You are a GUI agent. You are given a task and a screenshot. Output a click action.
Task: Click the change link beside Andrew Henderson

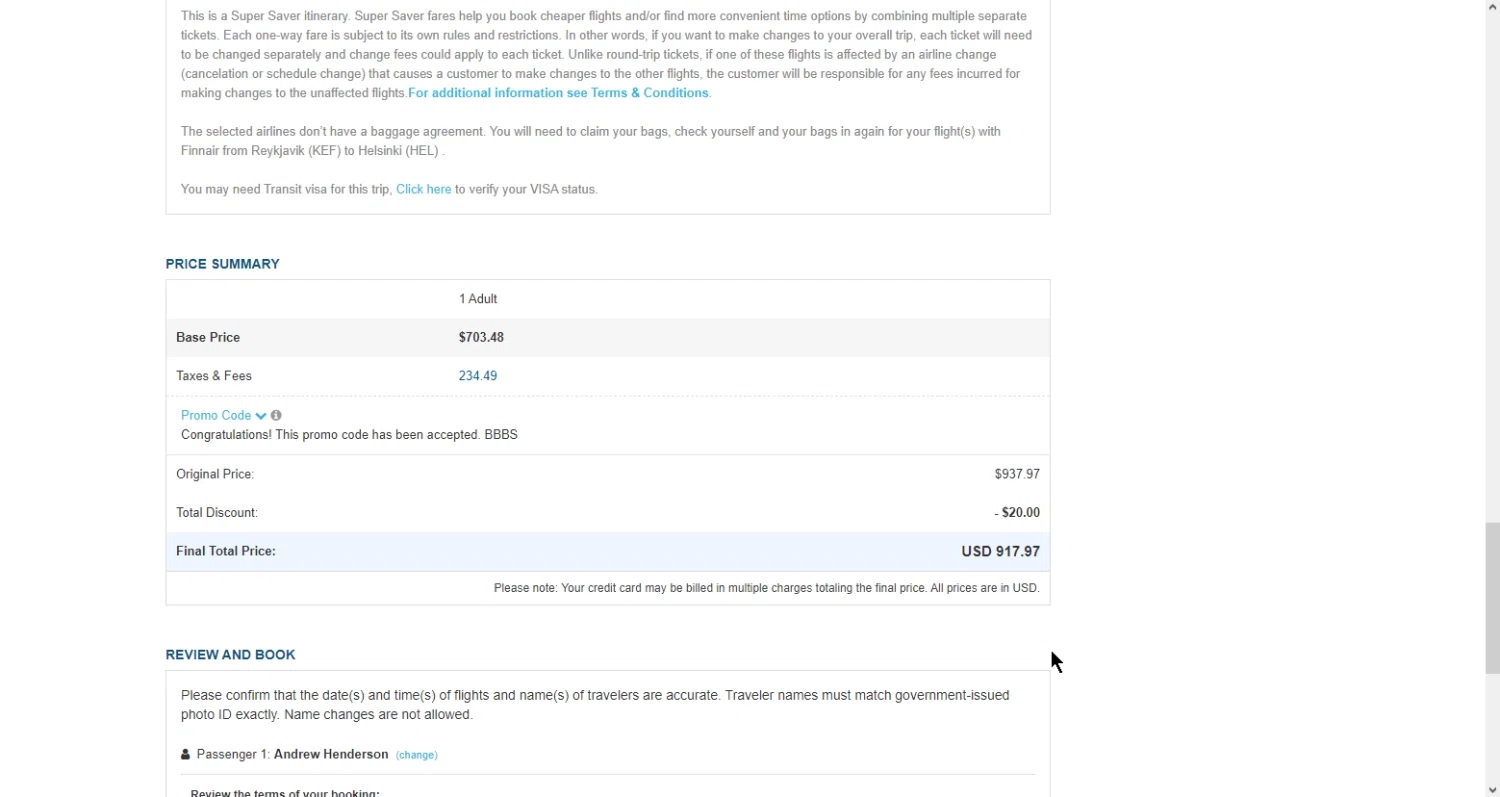coord(417,755)
